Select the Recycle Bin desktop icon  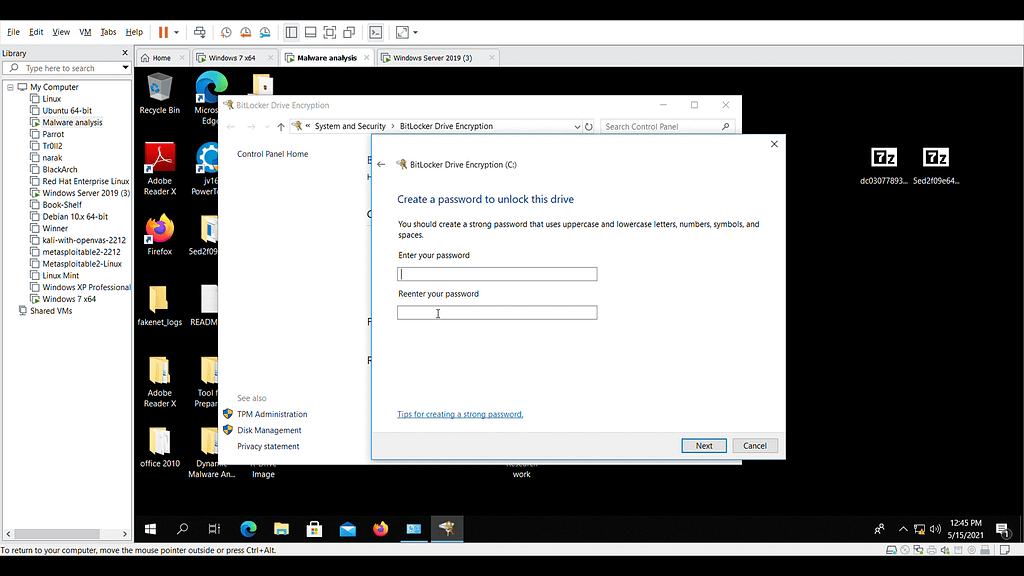pyautogui.click(x=159, y=94)
